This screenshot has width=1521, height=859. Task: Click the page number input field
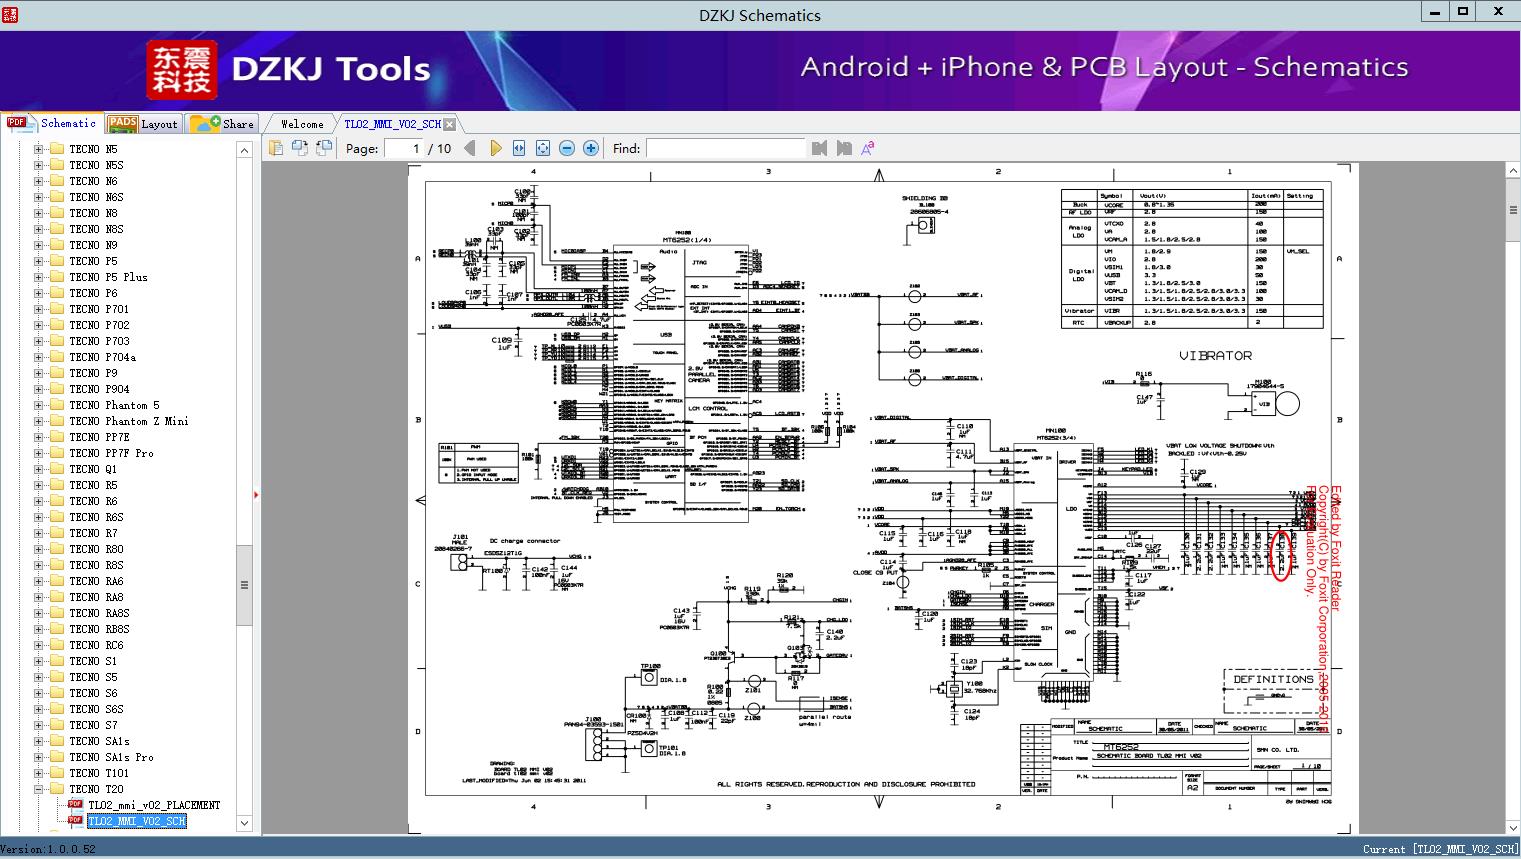403,148
